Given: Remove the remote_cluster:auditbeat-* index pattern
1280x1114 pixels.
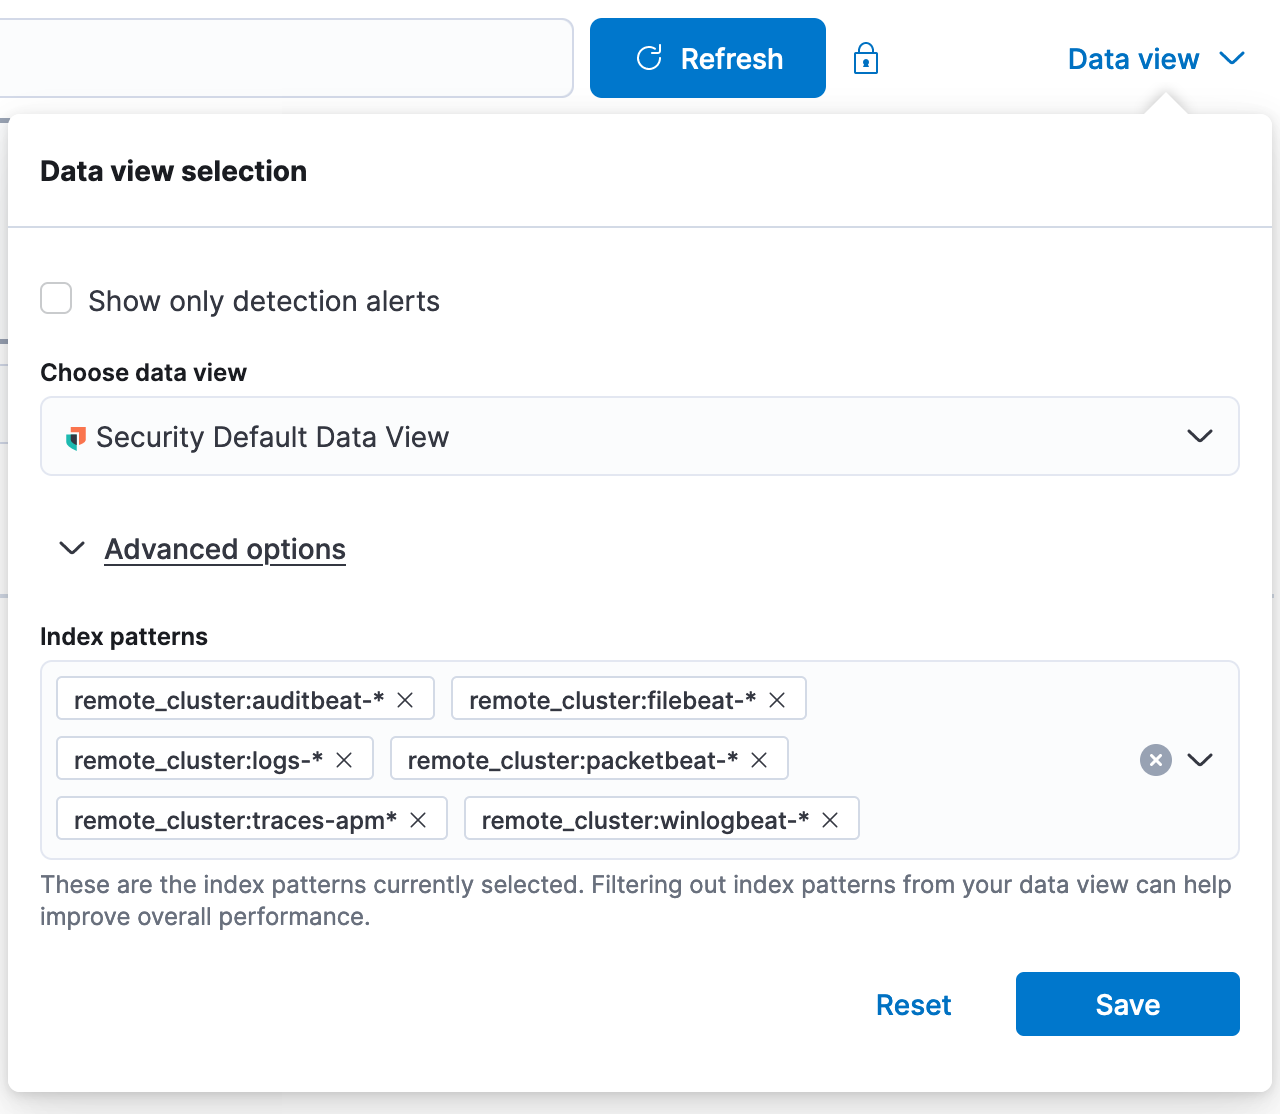Looking at the screenshot, I should point(405,700).
